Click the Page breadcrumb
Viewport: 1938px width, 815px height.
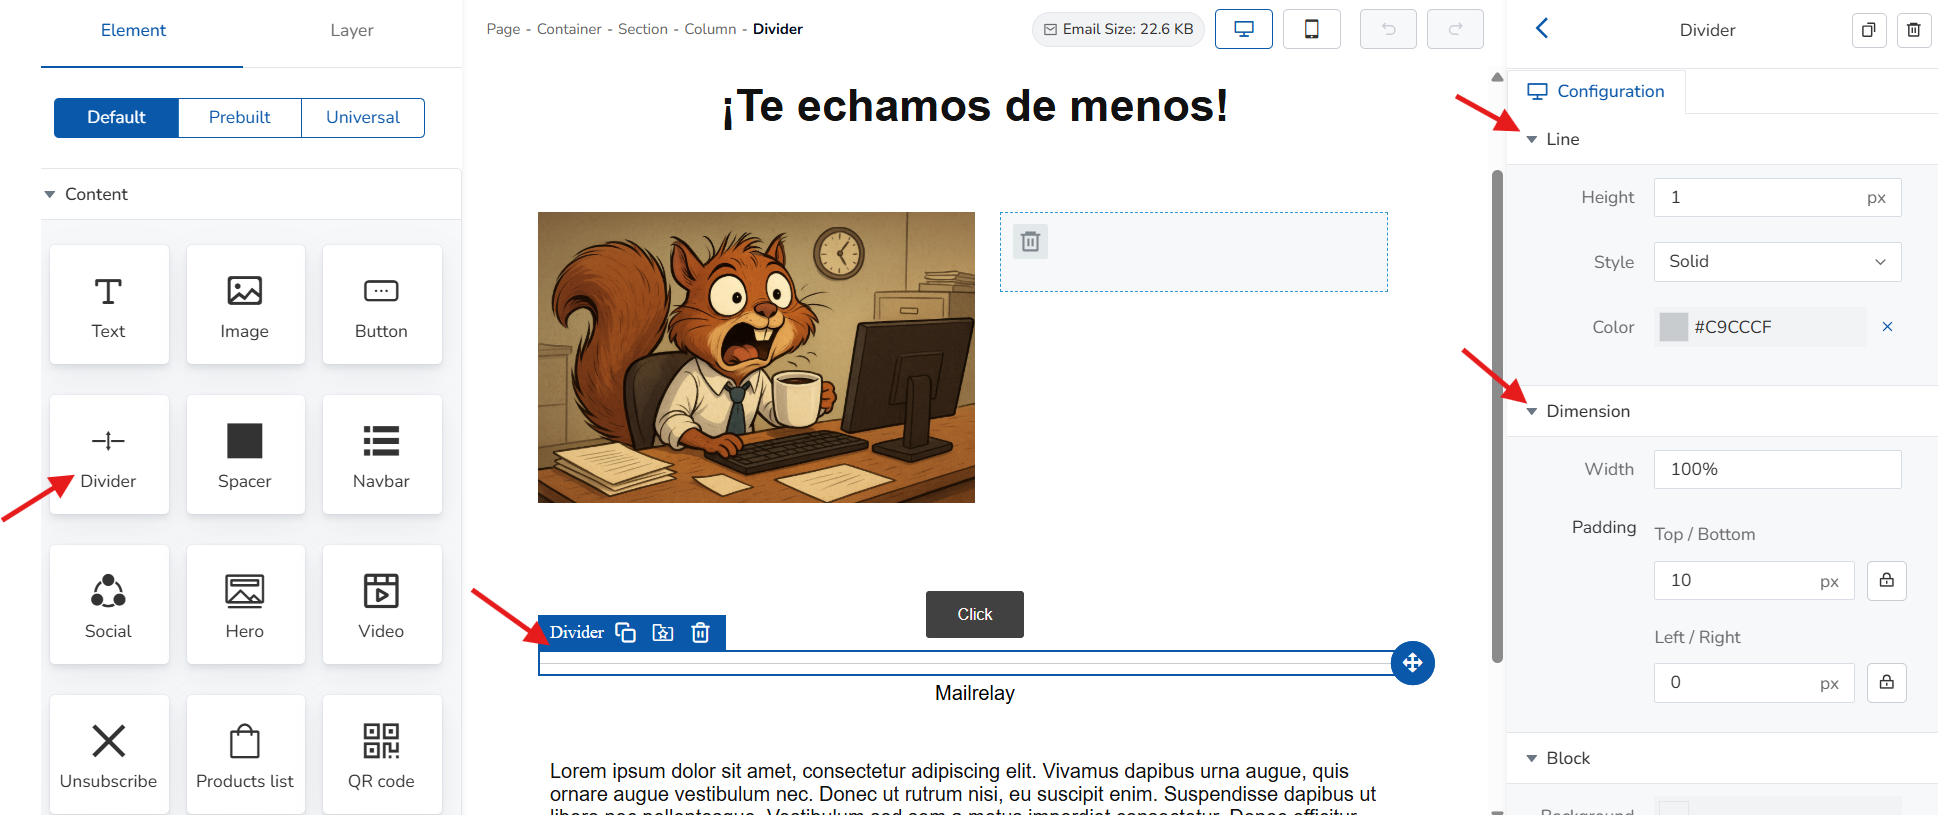click(504, 29)
